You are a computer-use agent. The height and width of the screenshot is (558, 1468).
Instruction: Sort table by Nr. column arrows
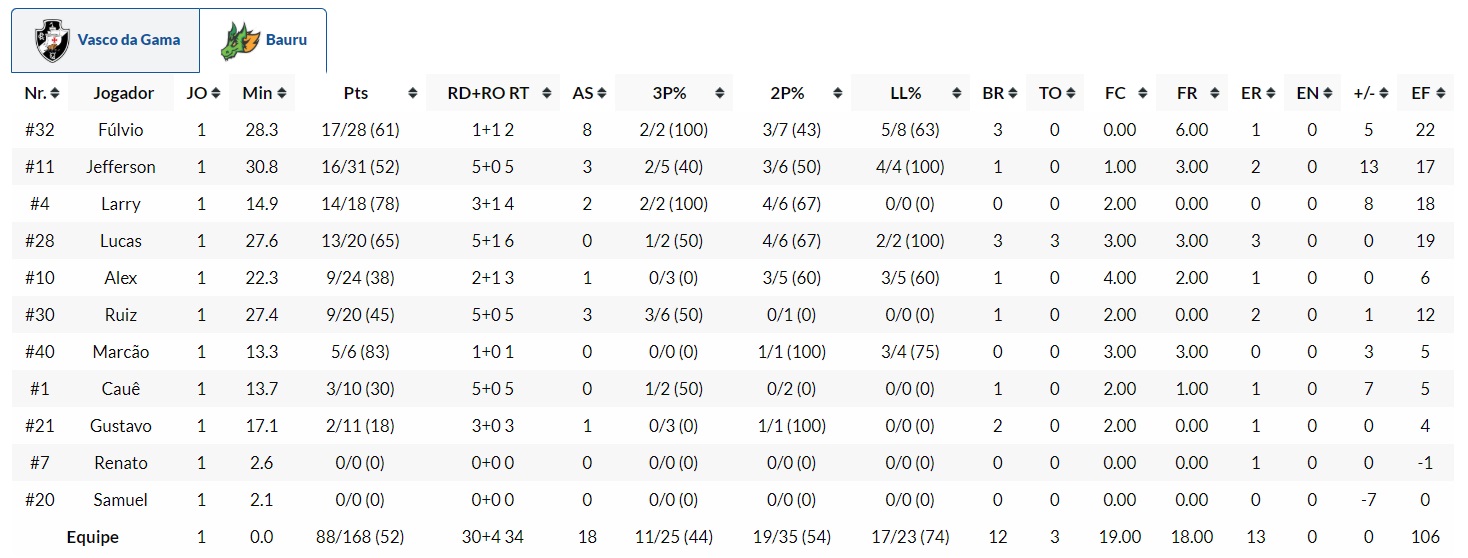[55, 93]
